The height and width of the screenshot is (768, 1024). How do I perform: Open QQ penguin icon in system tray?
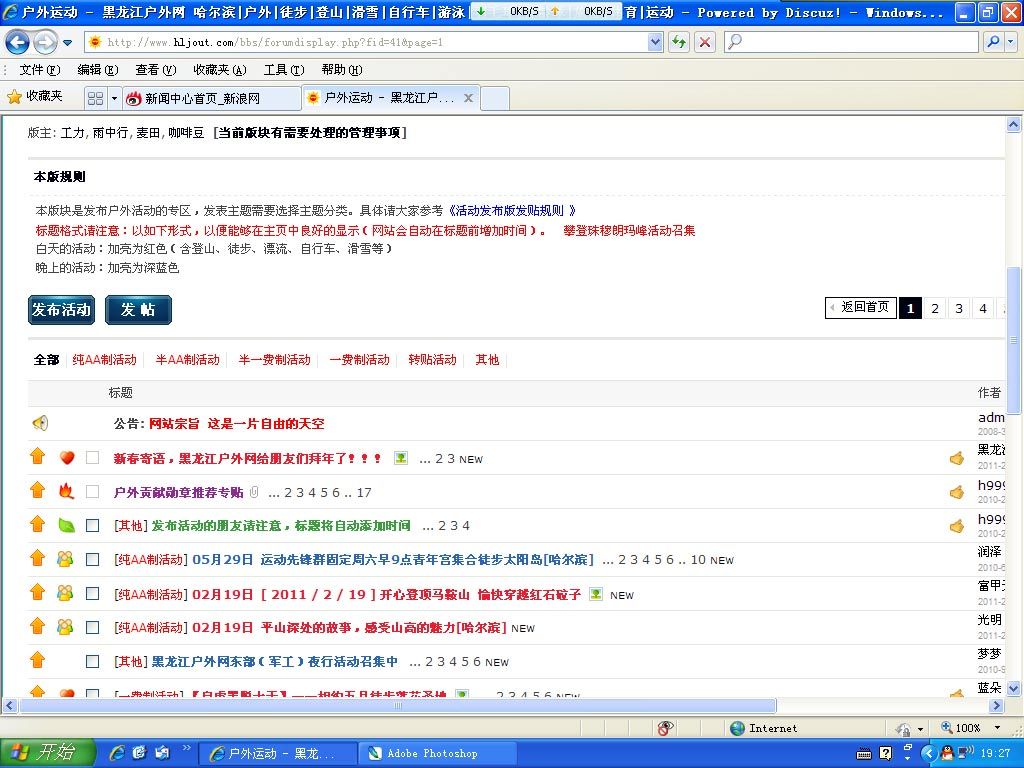929,753
